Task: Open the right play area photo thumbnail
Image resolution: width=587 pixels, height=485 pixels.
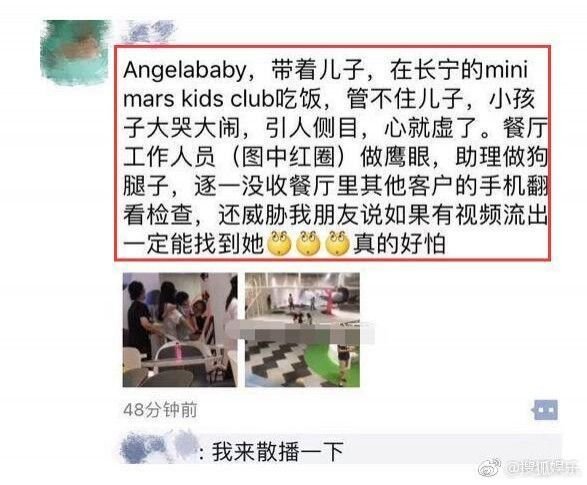Action: [x=302, y=330]
